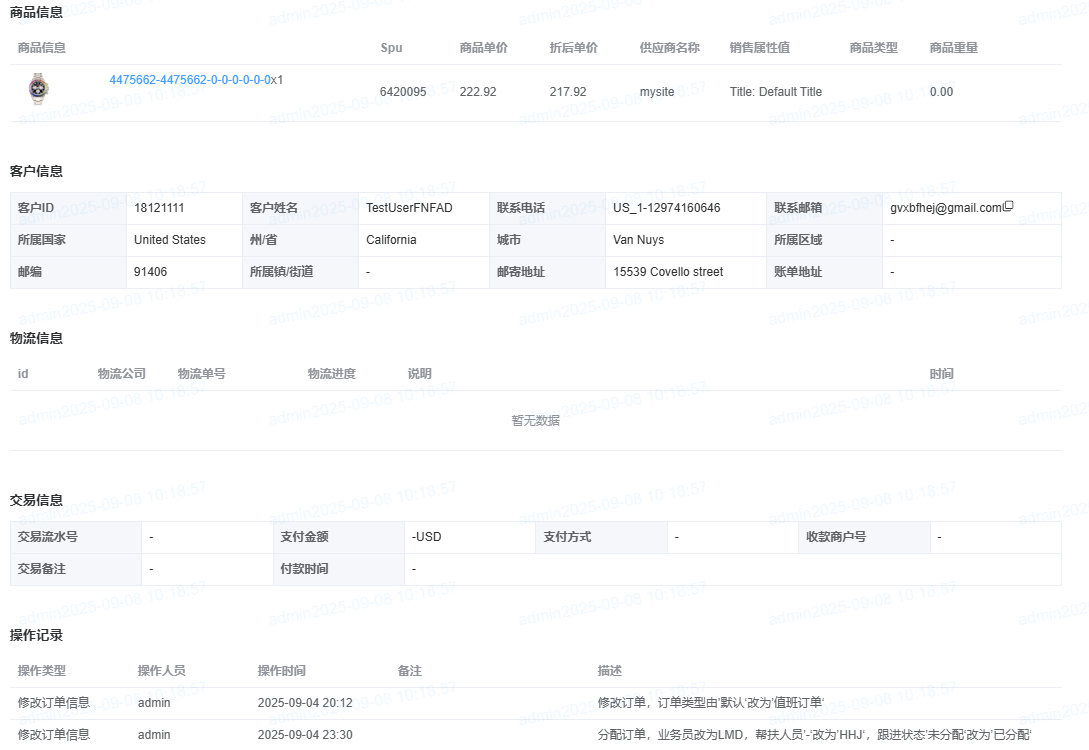1089x750 pixels.
Task: Select the email gvxbfhej@gmail.com
Action: [x=945, y=208]
